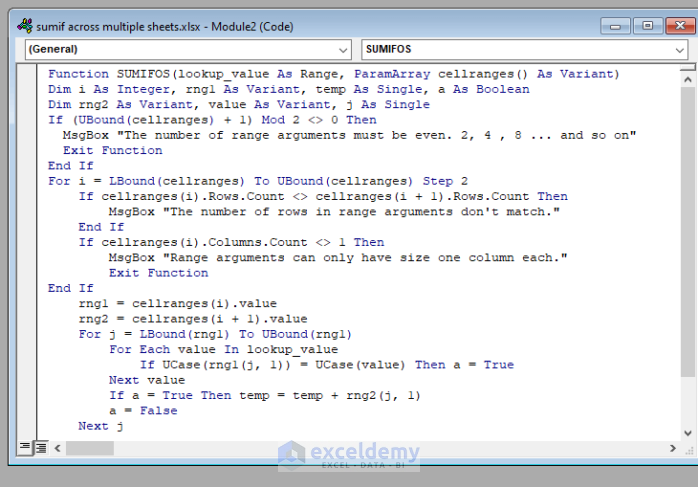
Task: Click the 'Next j' line
Action: click(x=101, y=426)
